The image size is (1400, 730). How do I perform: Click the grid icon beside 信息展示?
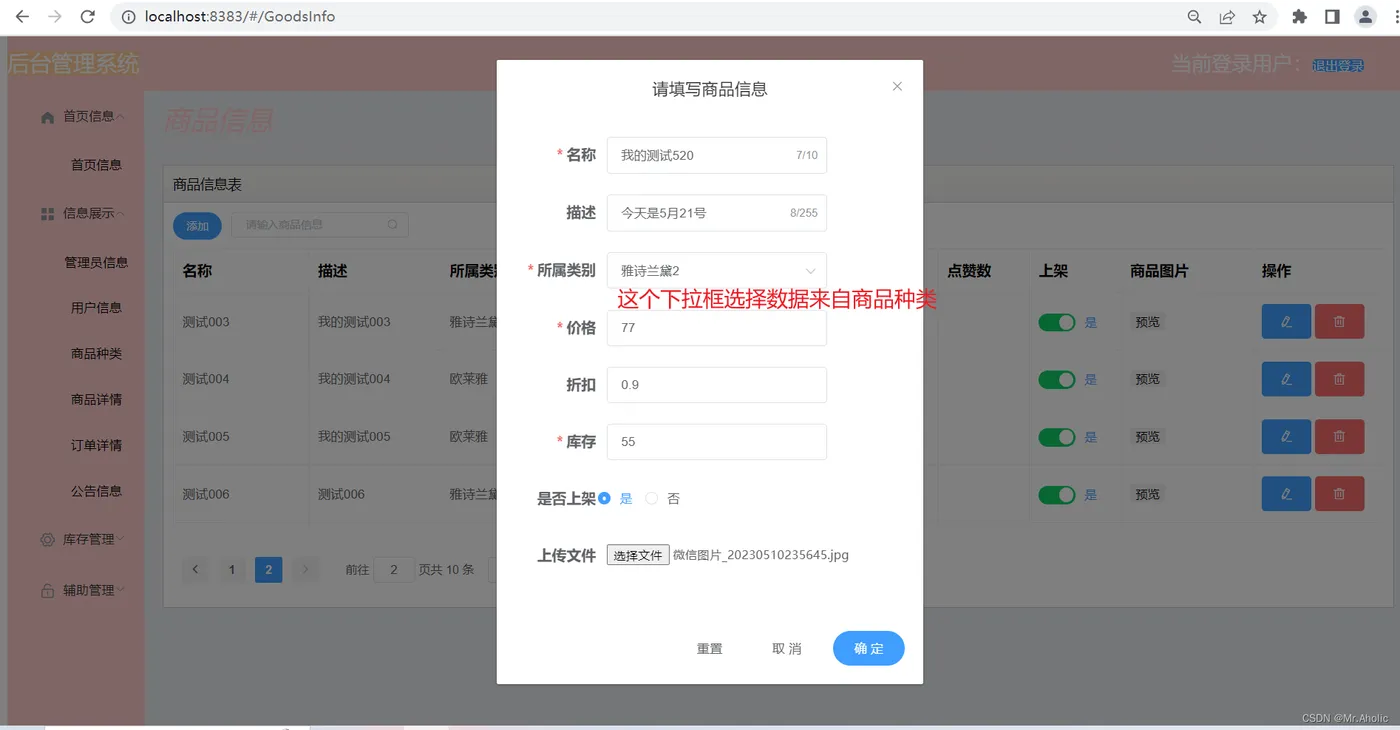[47, 214]
